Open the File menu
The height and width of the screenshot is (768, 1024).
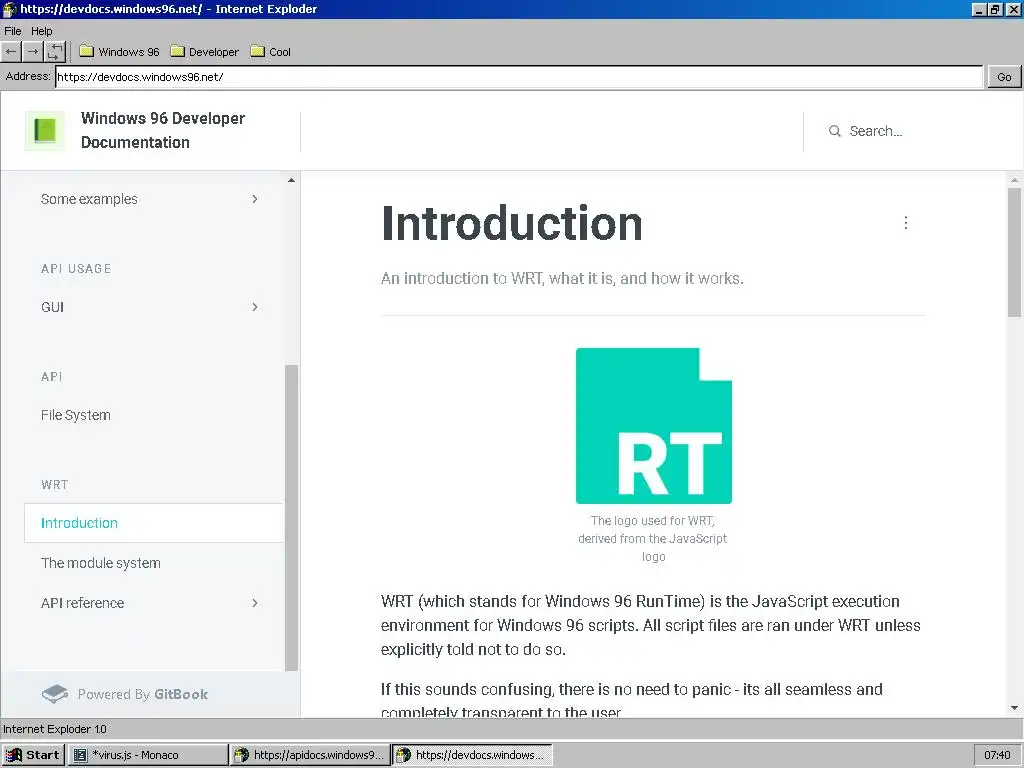[x=12, y=31]
